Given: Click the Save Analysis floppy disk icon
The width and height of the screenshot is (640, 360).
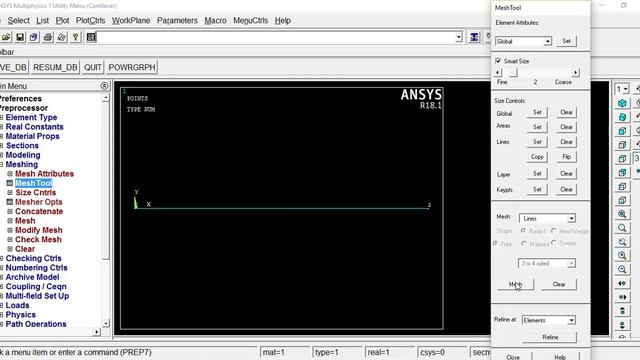Looking at the screenshot, I should (x=20, y=37).
